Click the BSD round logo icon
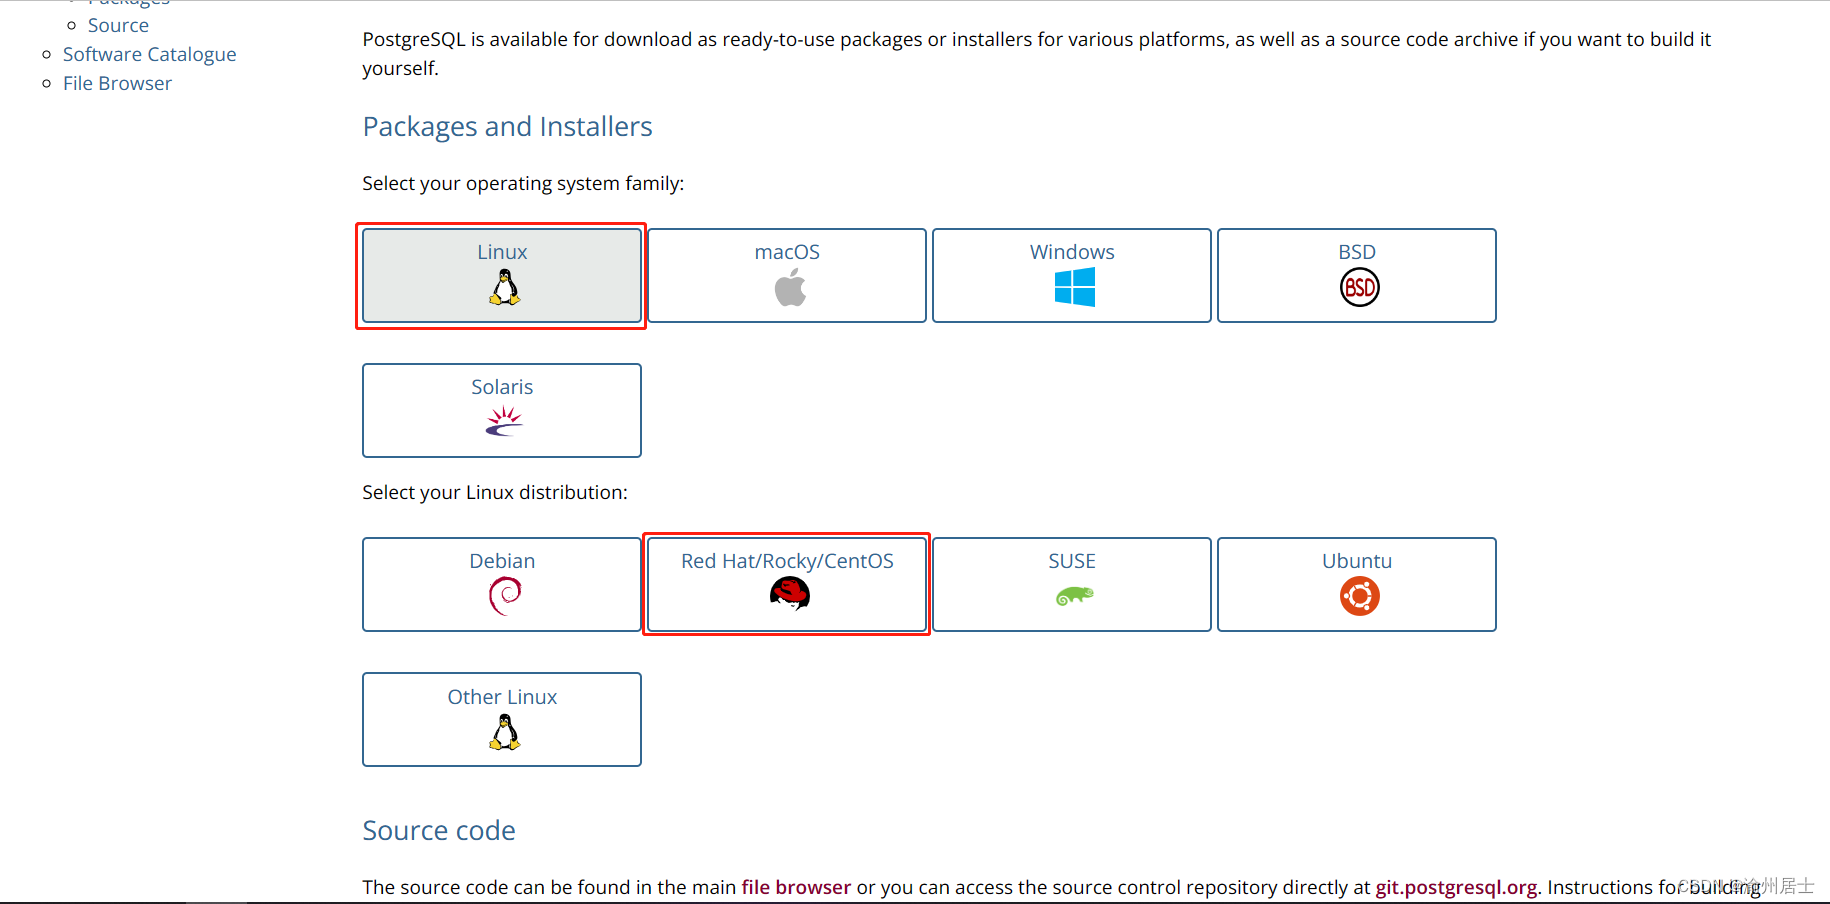 (x=1360, y=287)
